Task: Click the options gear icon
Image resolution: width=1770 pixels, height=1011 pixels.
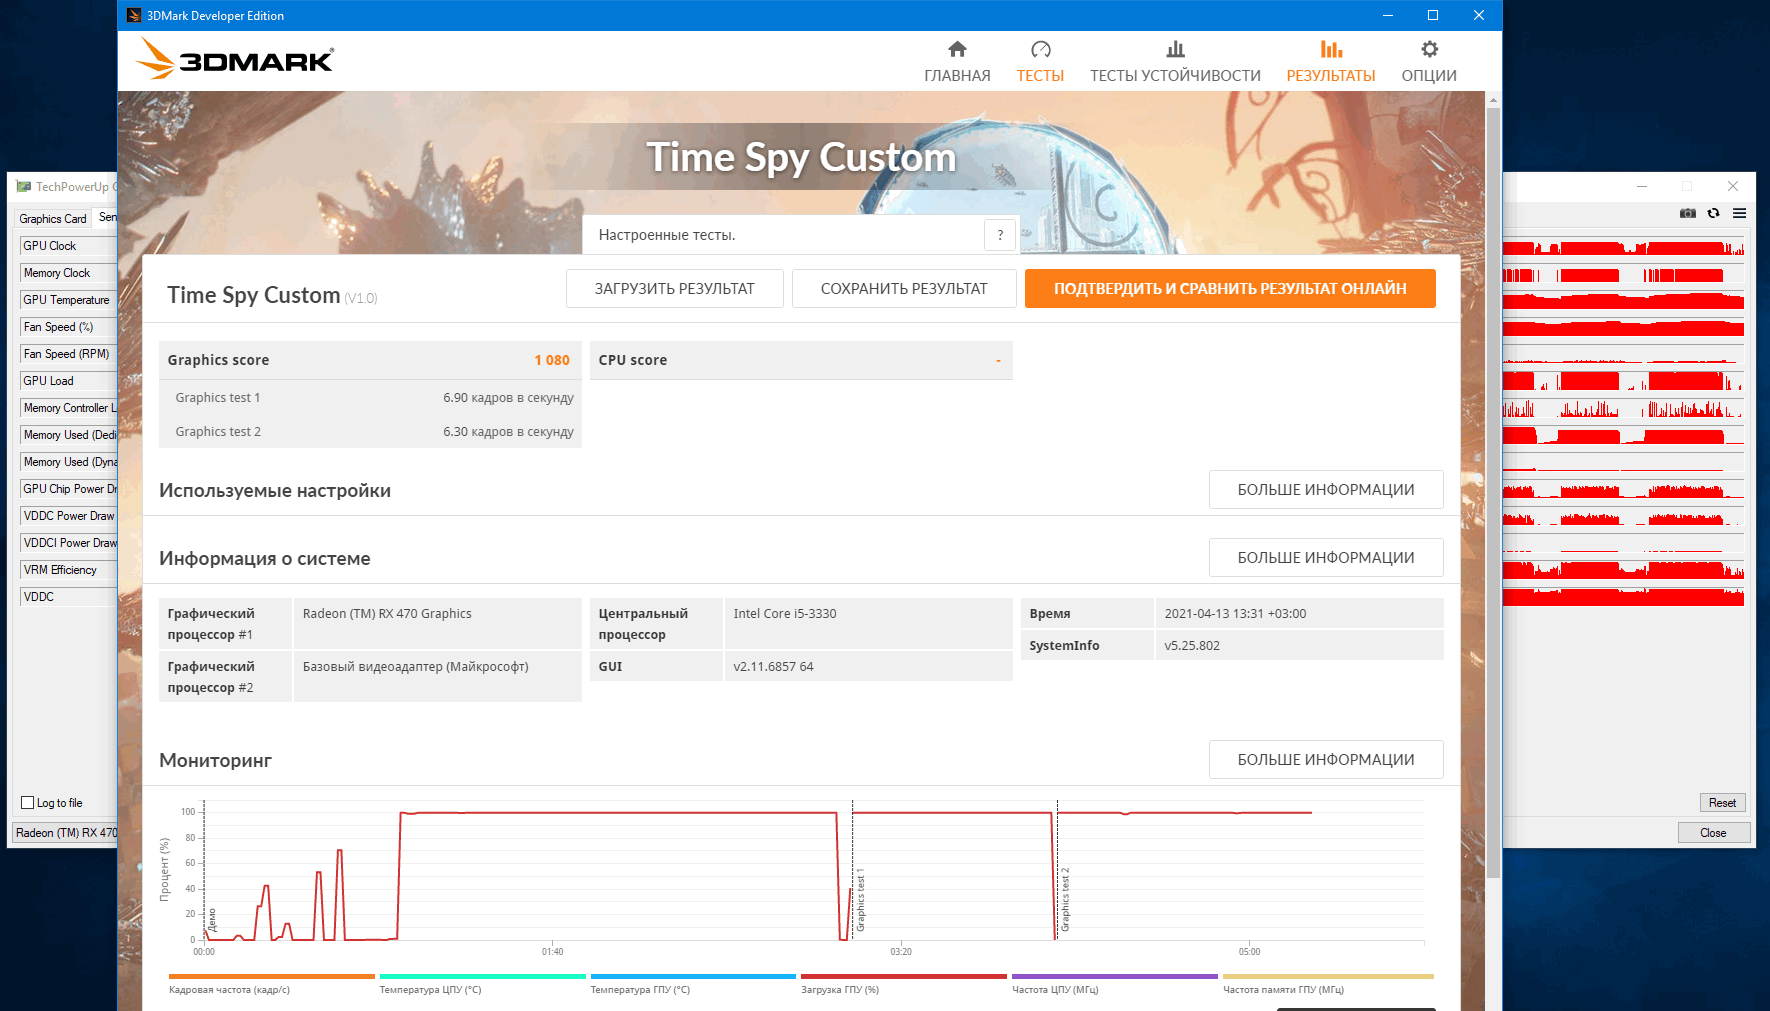Action: 1430,49
